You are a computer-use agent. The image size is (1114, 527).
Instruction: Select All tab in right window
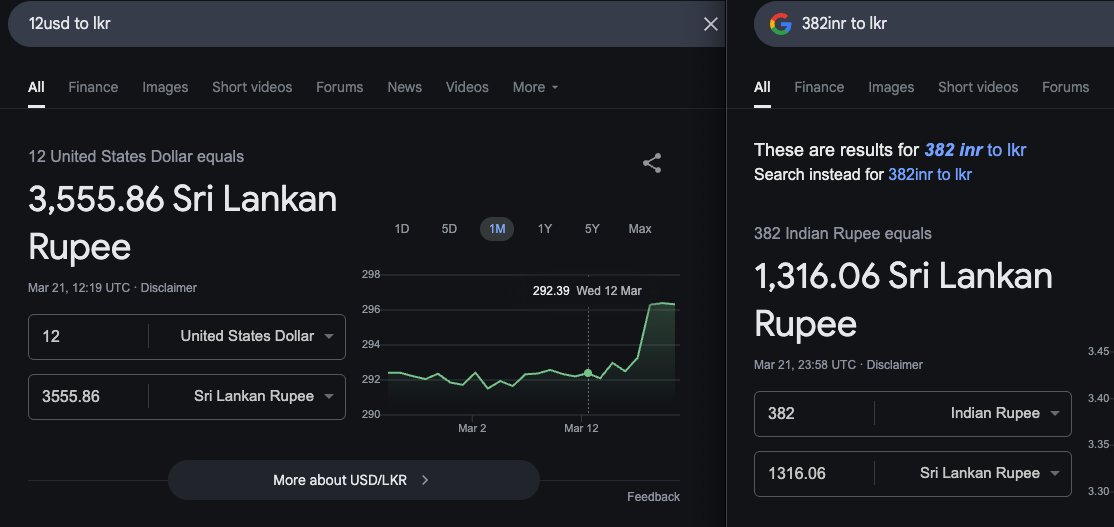[762, 87]
